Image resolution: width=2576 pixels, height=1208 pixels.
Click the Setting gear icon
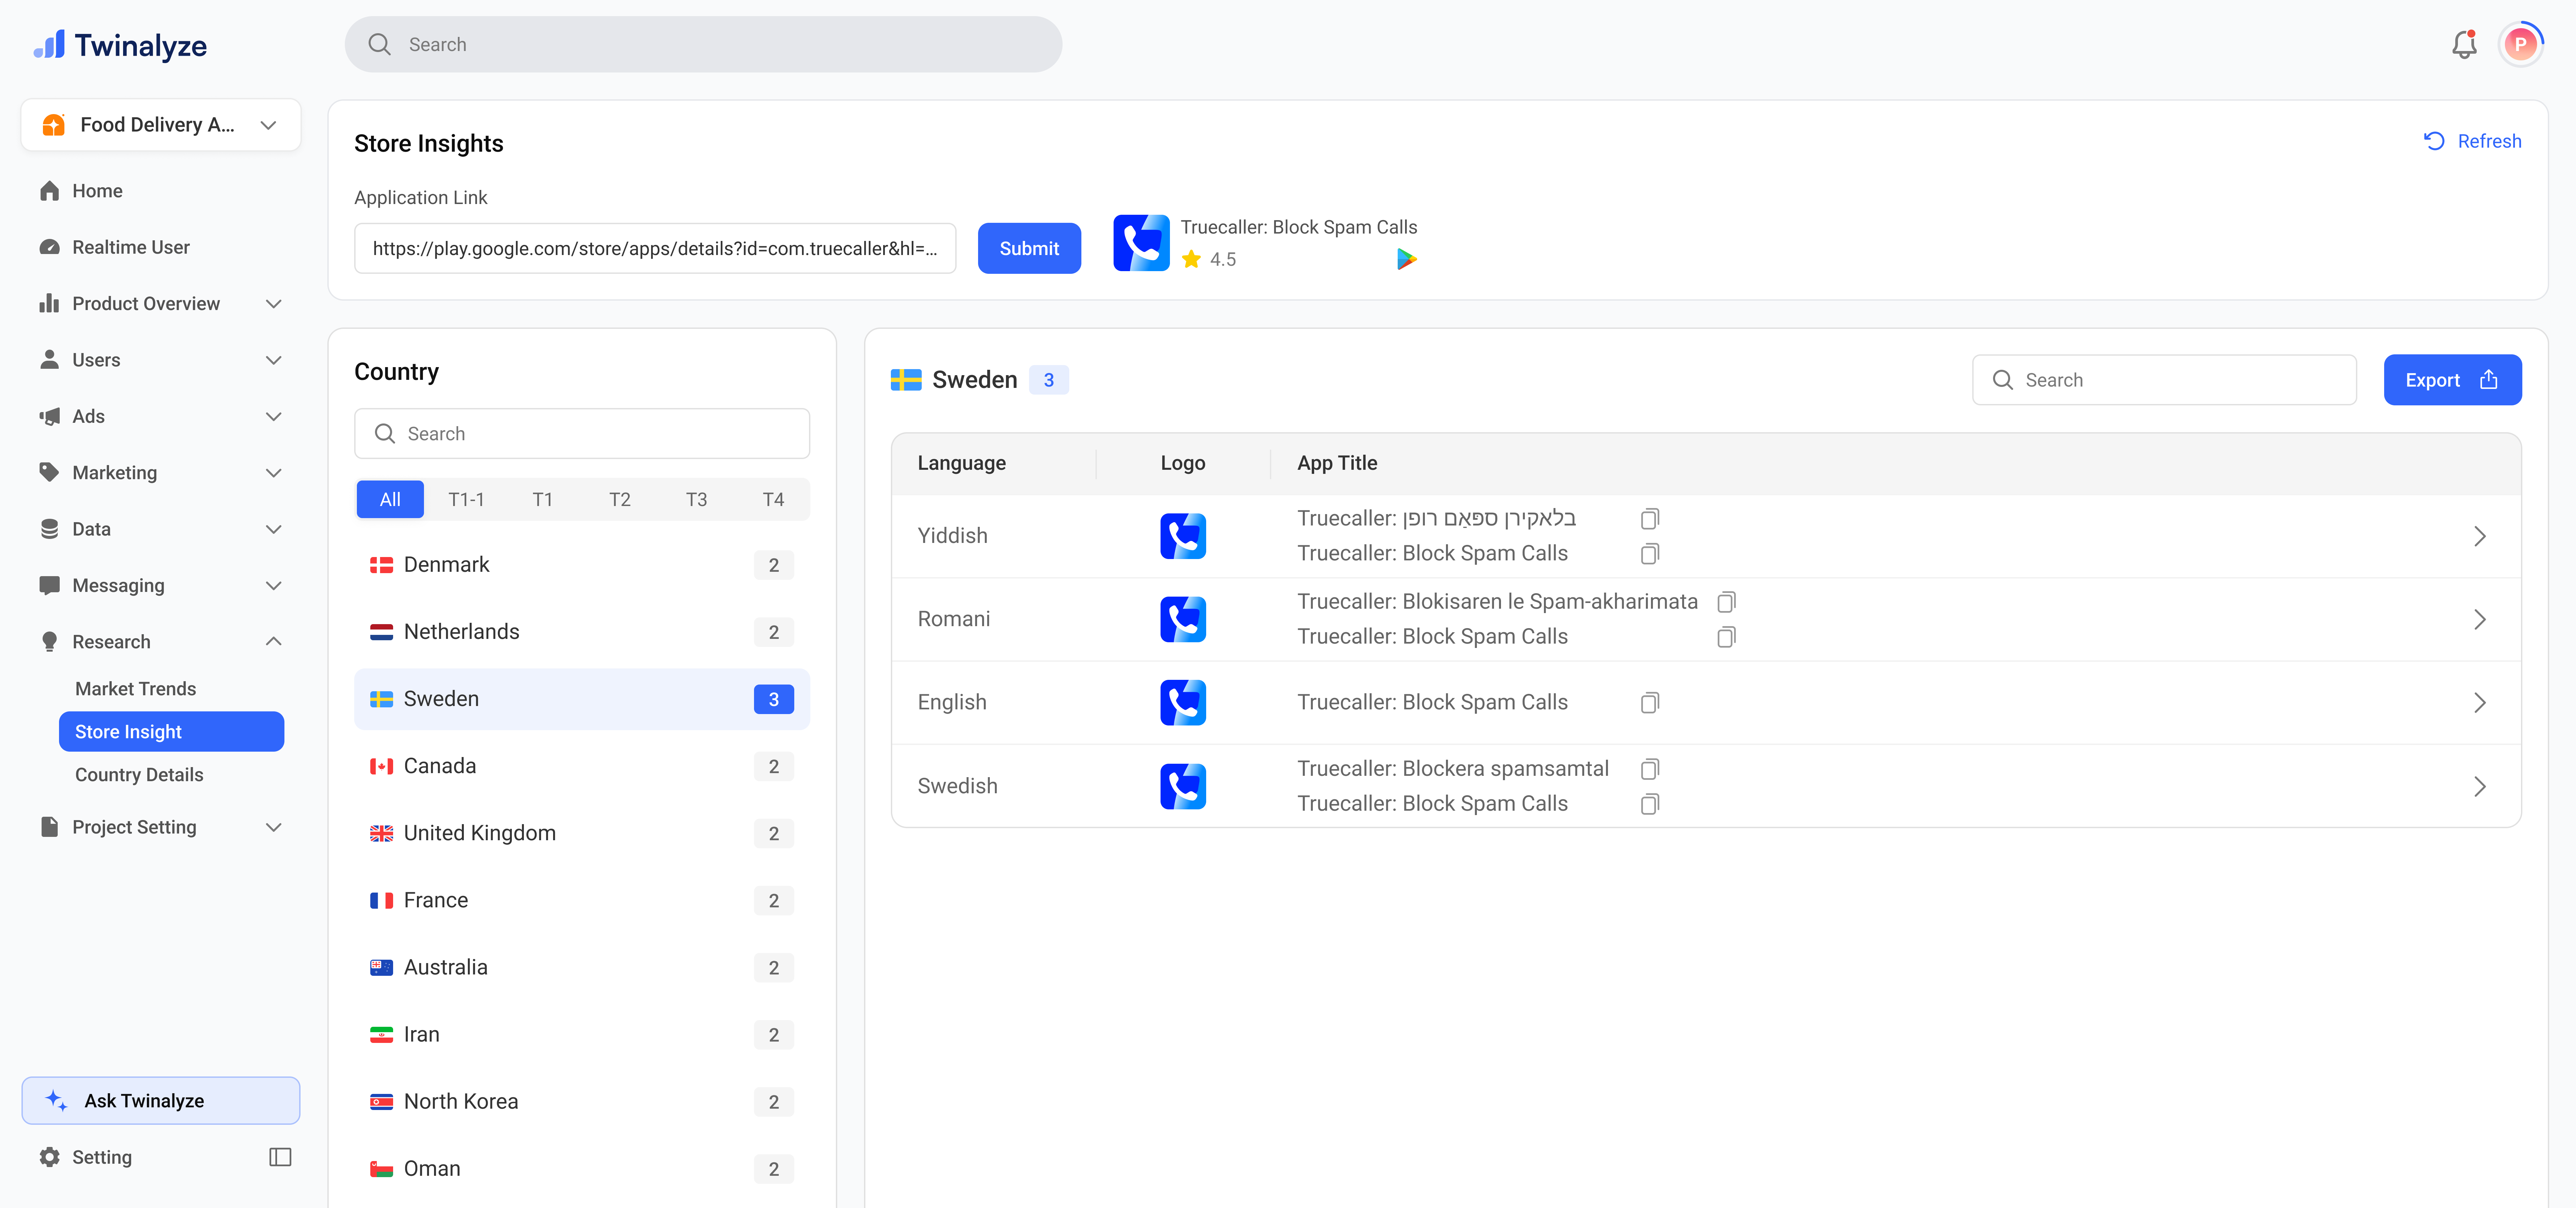(49, 1157)
